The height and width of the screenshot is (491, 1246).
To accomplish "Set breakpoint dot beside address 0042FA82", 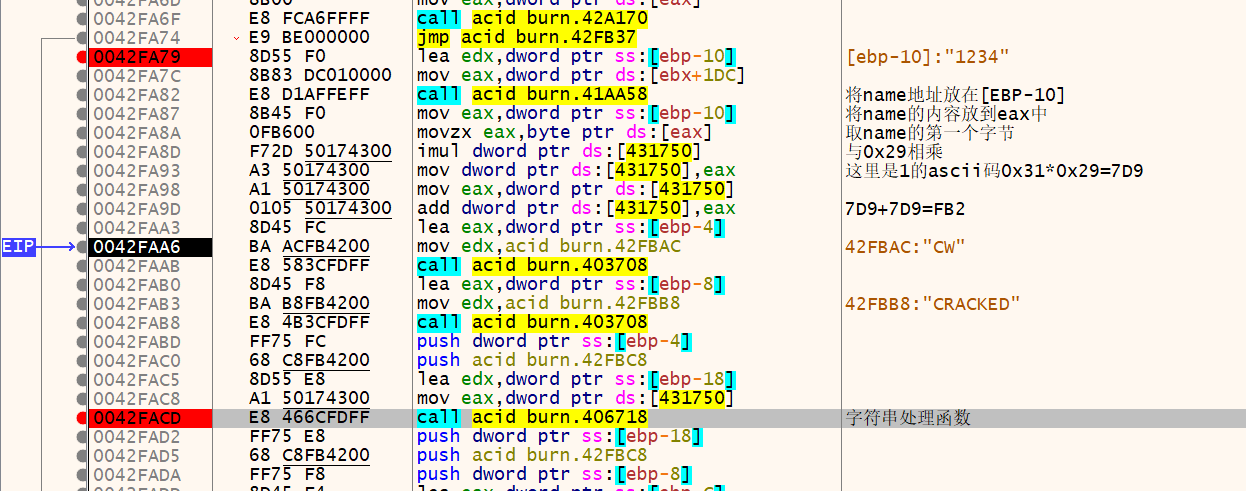I will [82, 95].
